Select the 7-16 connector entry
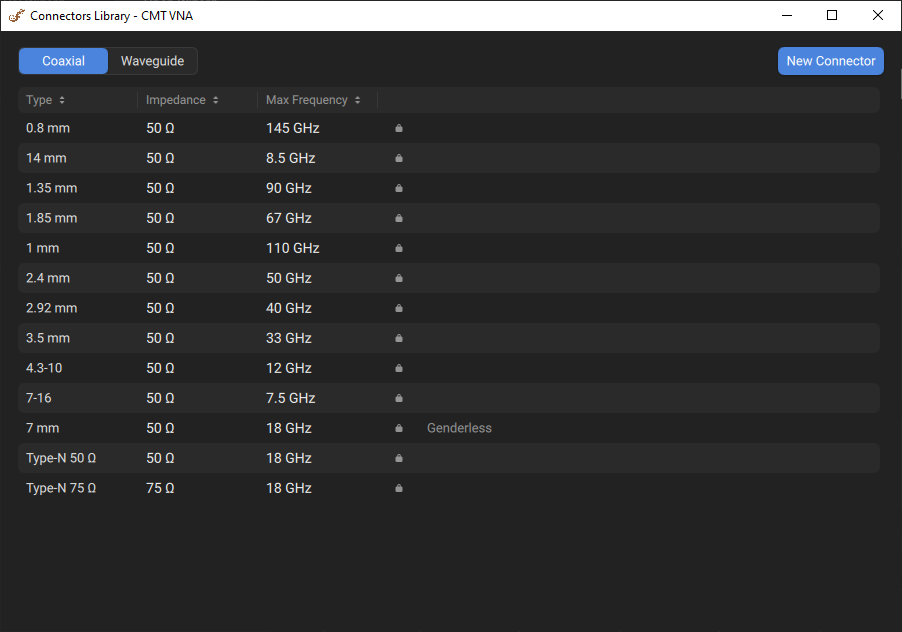 [39, 398]
